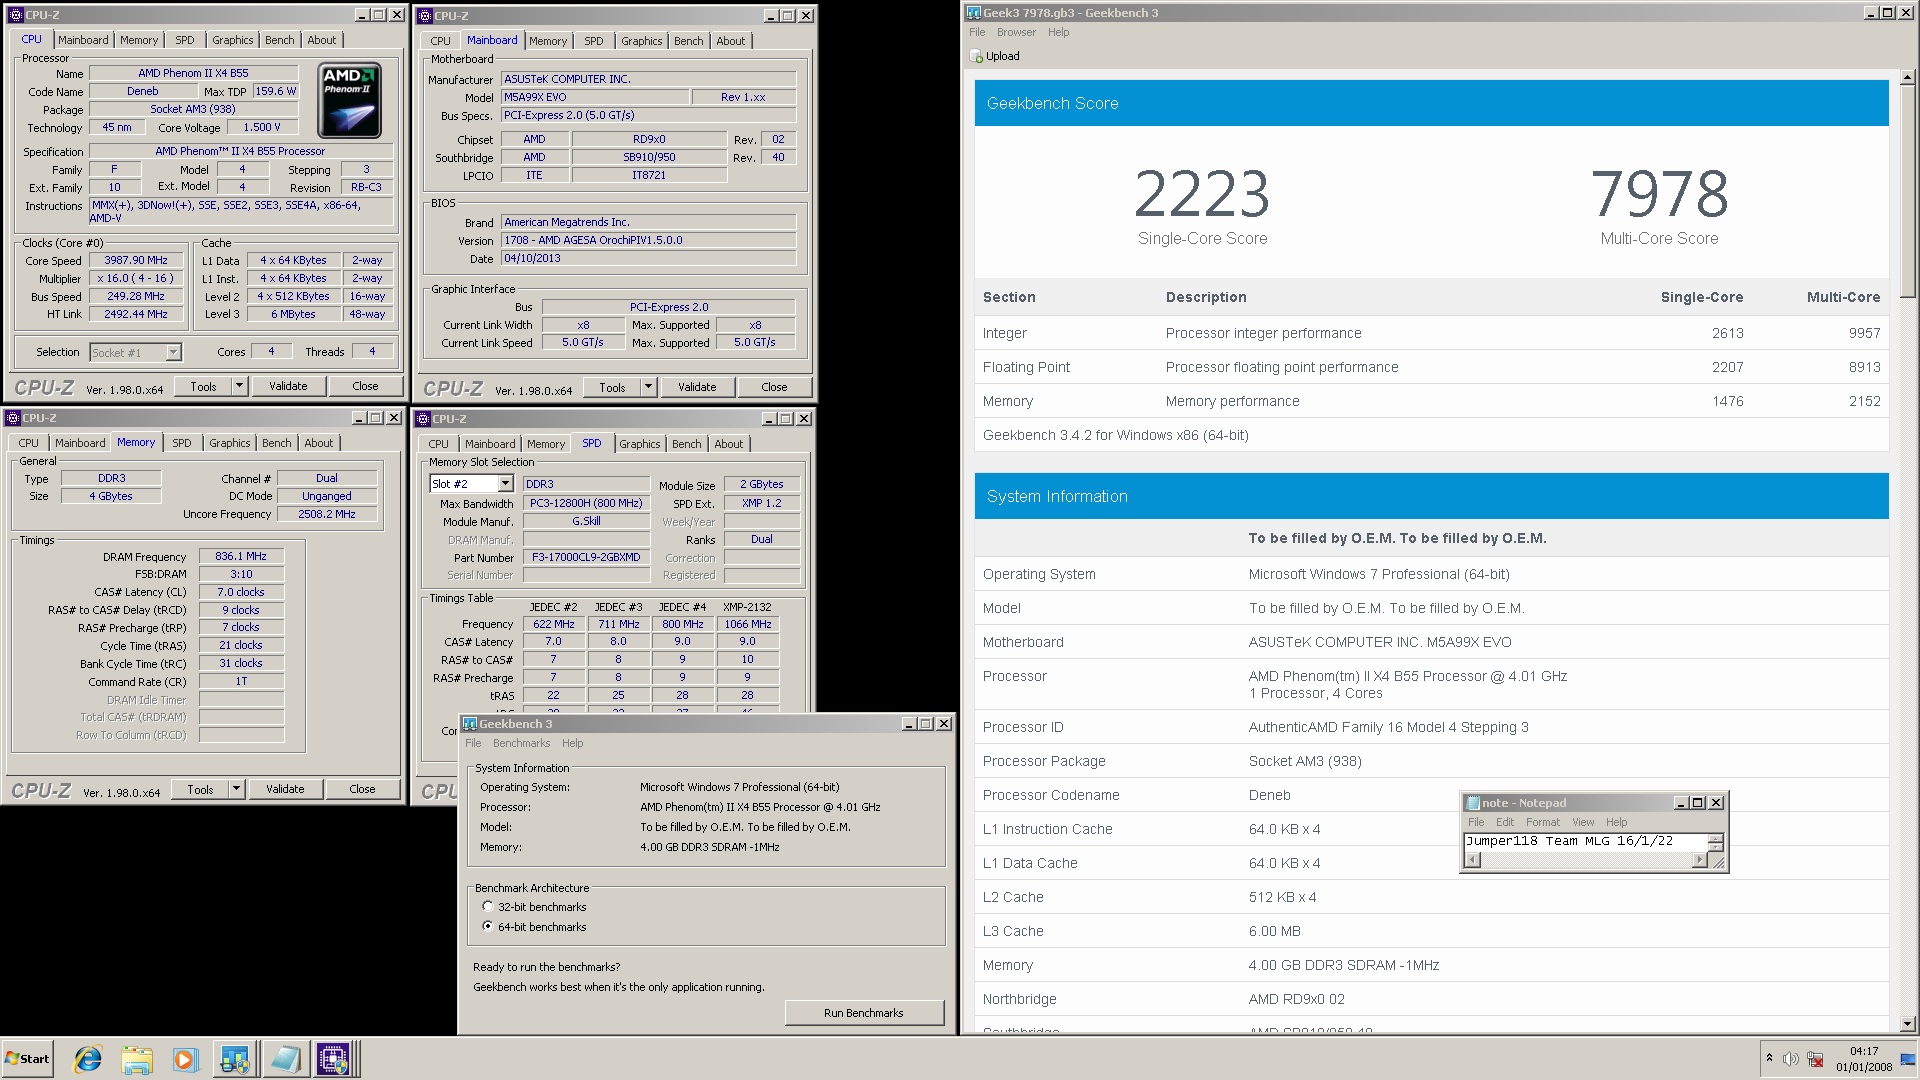The image size is (1920, 1080).
Task: Show hidden tray icons arrow
Action: 1769,1058
